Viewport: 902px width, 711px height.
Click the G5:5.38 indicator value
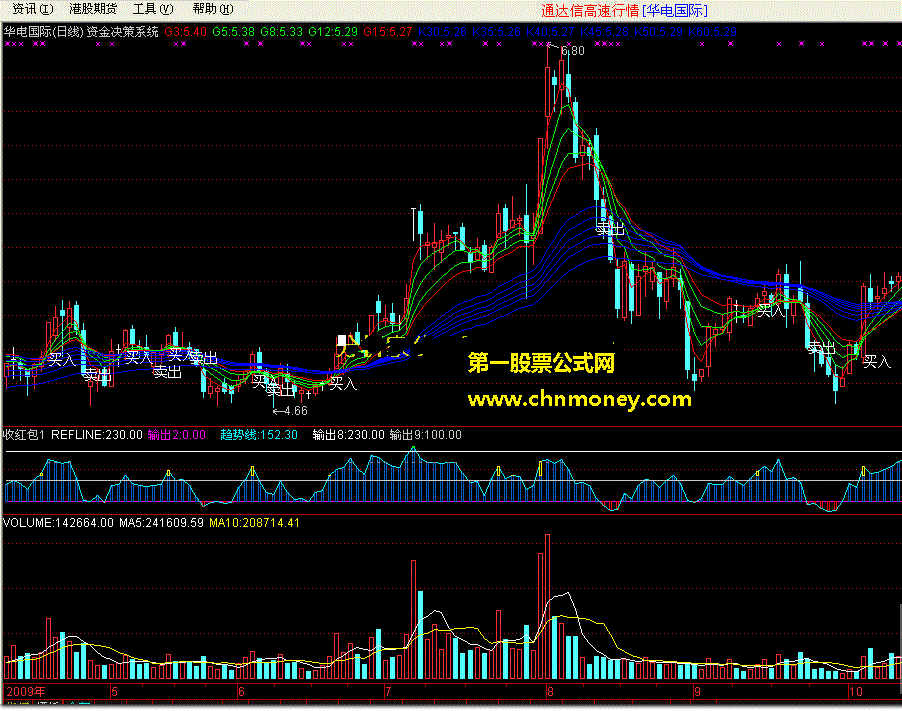point(233,32)
